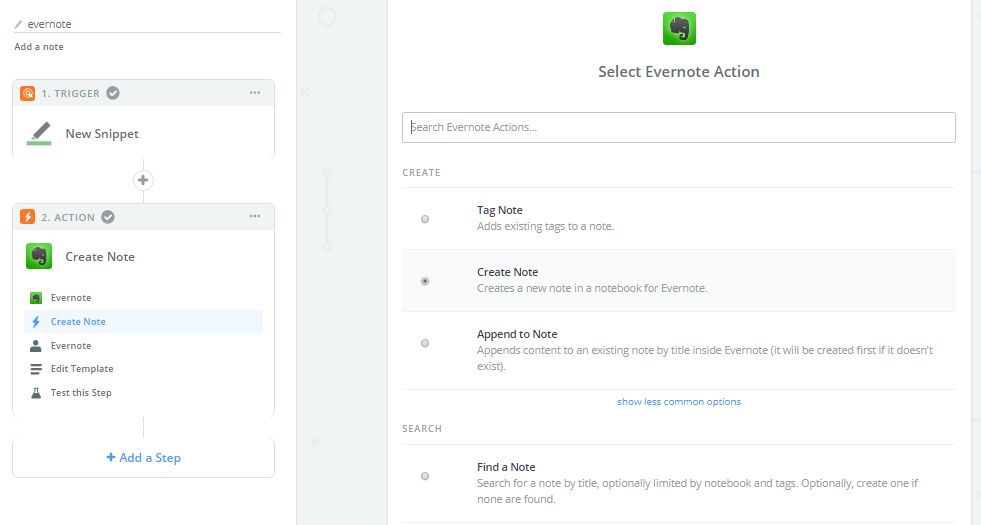Open the Test this Step substep
The image size is (981, 525).
click(143, 393)
